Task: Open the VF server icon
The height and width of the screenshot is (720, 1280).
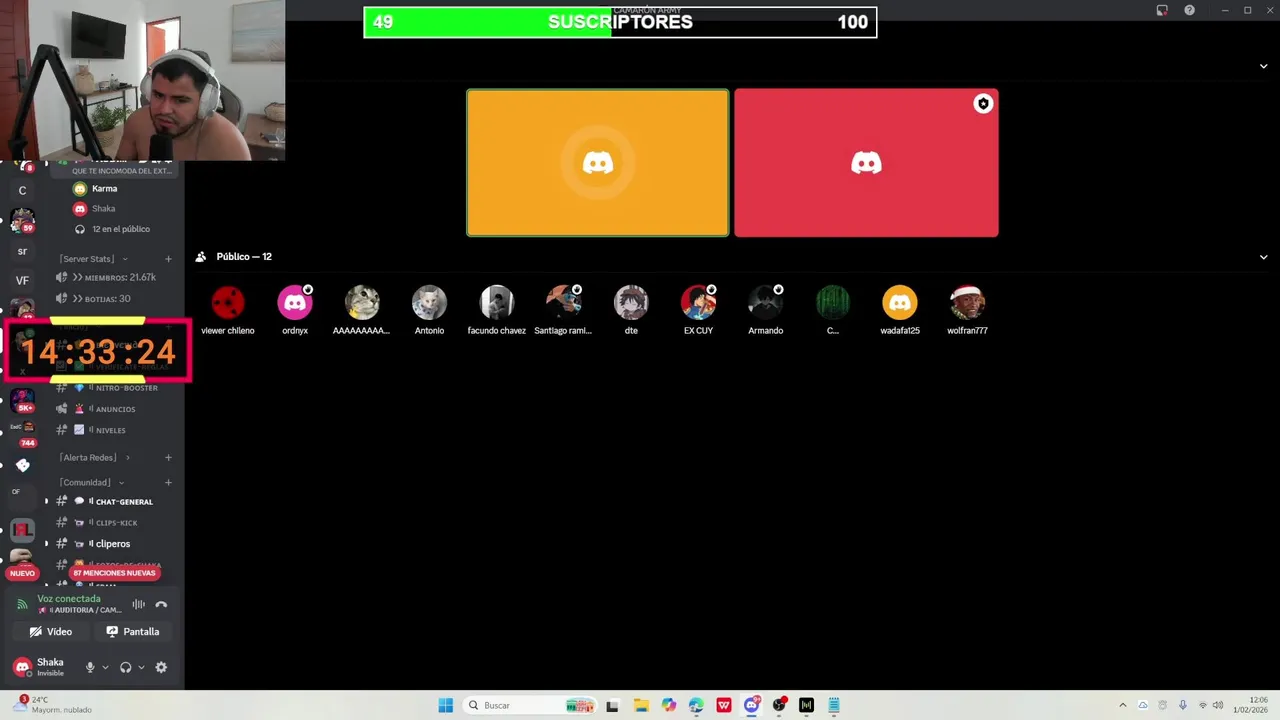Action: click(22, 281)
